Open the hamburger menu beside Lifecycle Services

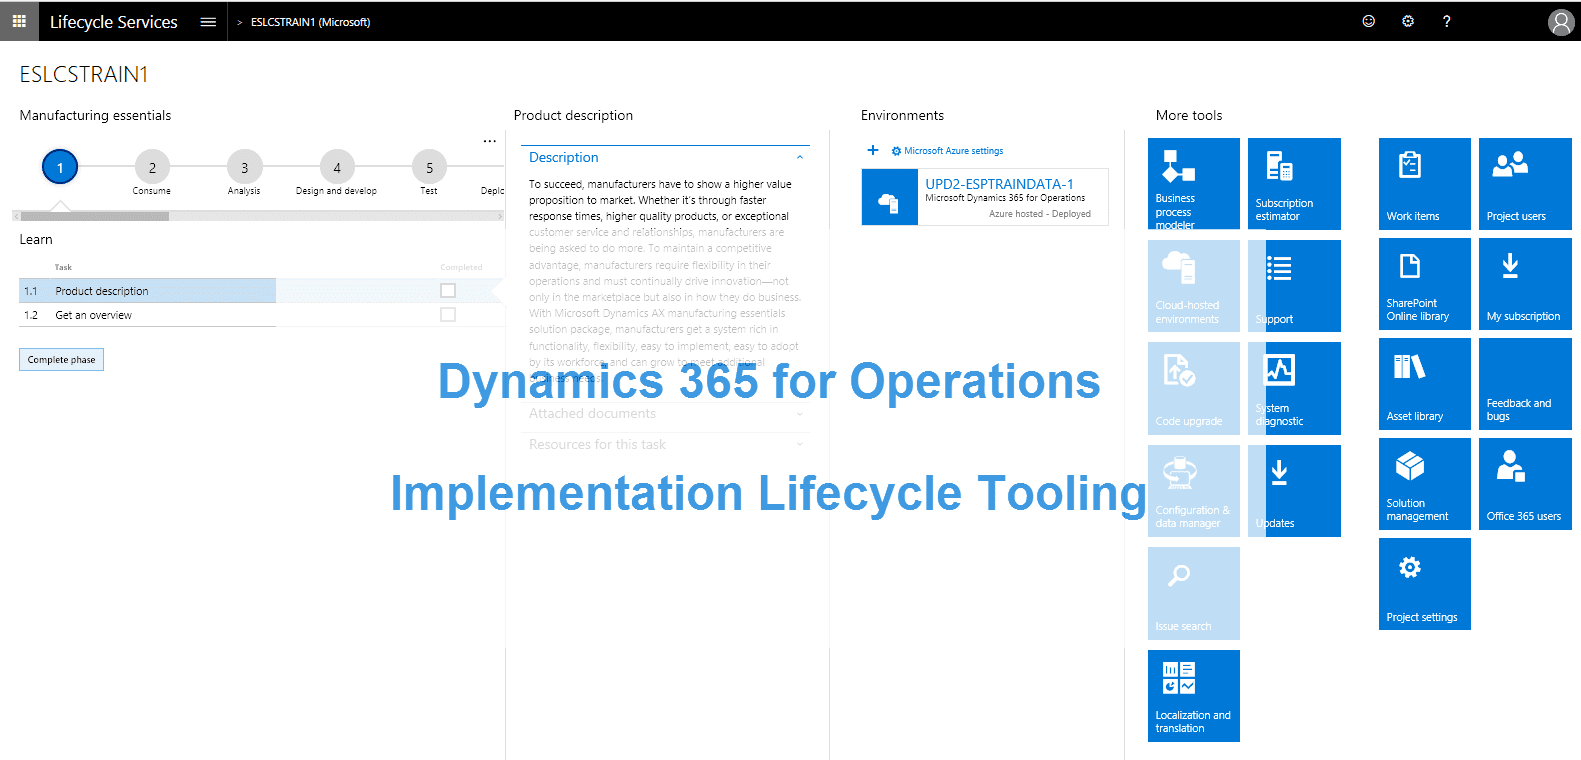point(208,22)
